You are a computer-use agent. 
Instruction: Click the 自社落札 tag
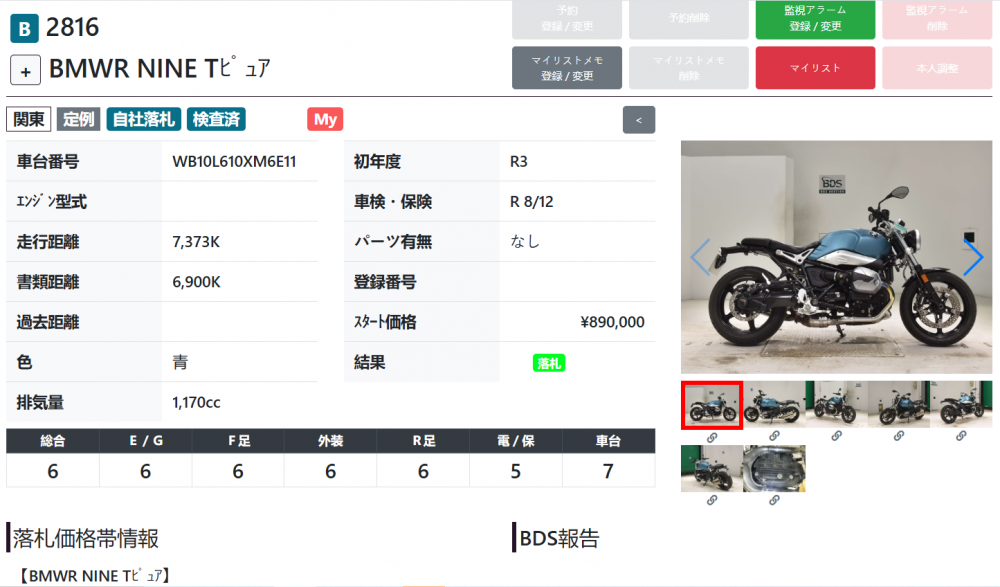tap(143, 119)
